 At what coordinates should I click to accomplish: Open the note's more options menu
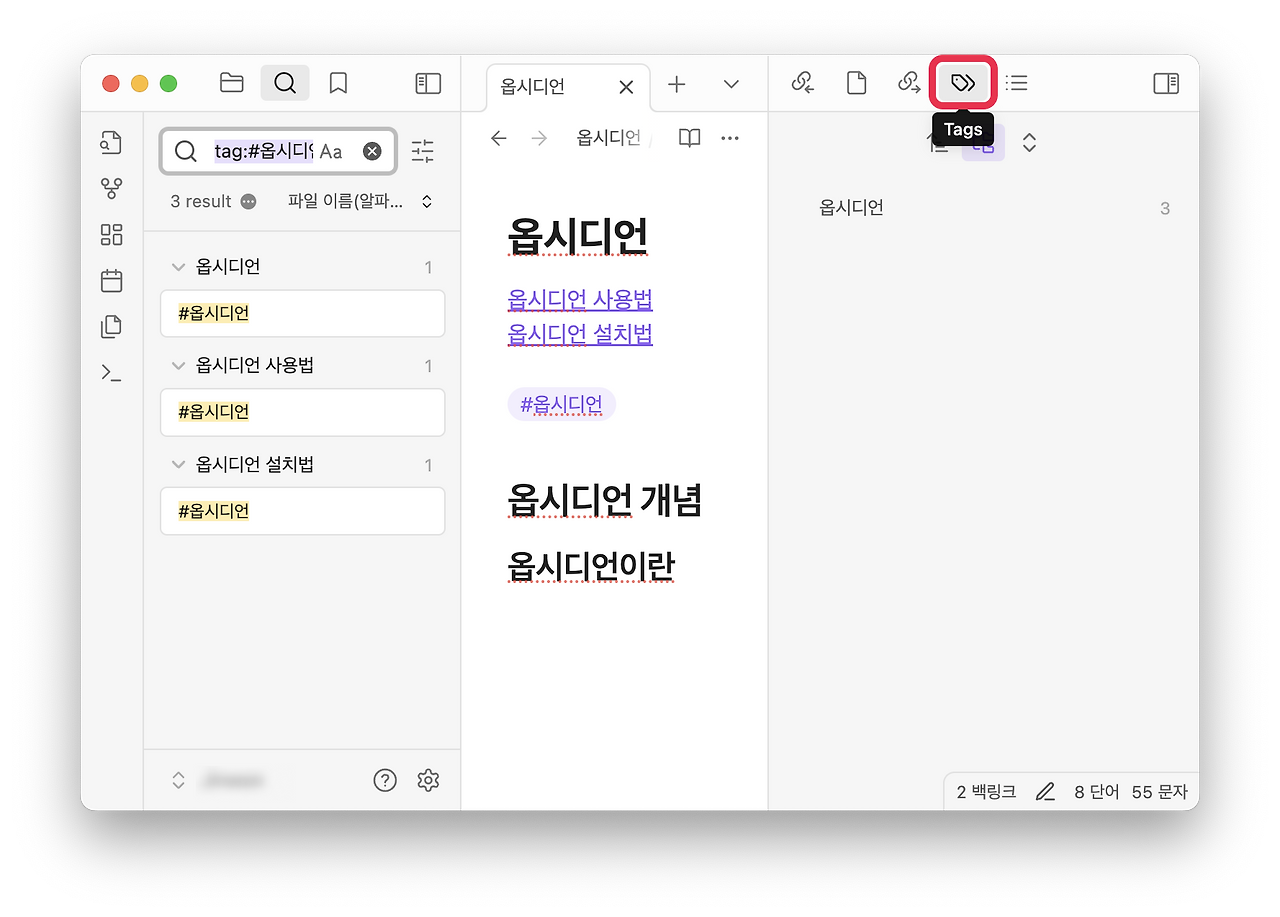[730, 138]
